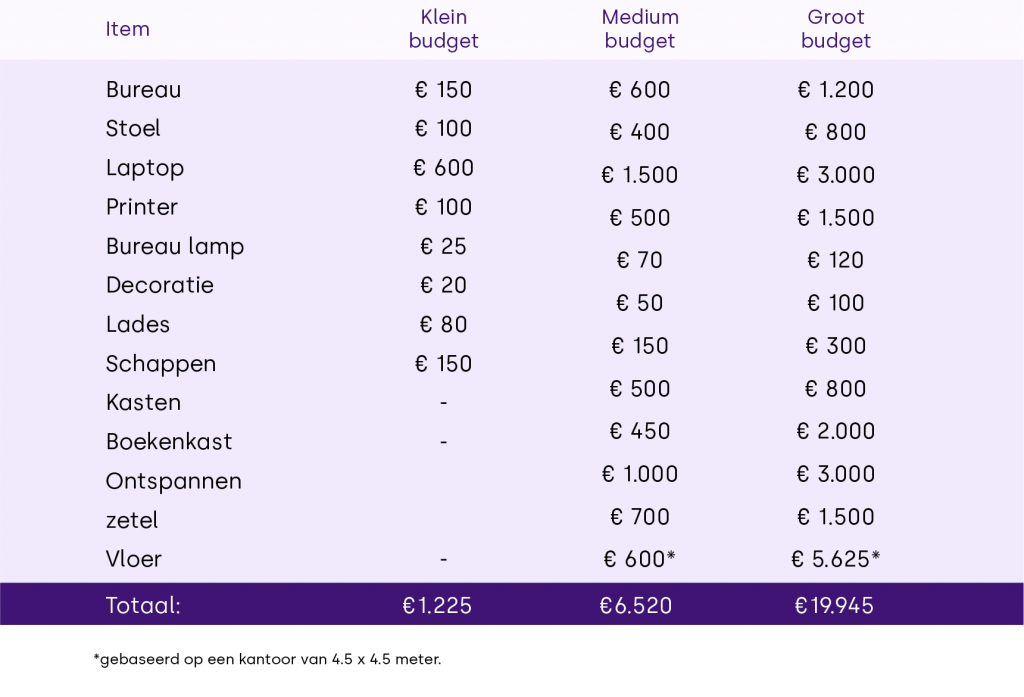Click the footnote about the 4.5 x 4.5 meter office
This screenshot has height=697, width=1024.
[266, 660]
